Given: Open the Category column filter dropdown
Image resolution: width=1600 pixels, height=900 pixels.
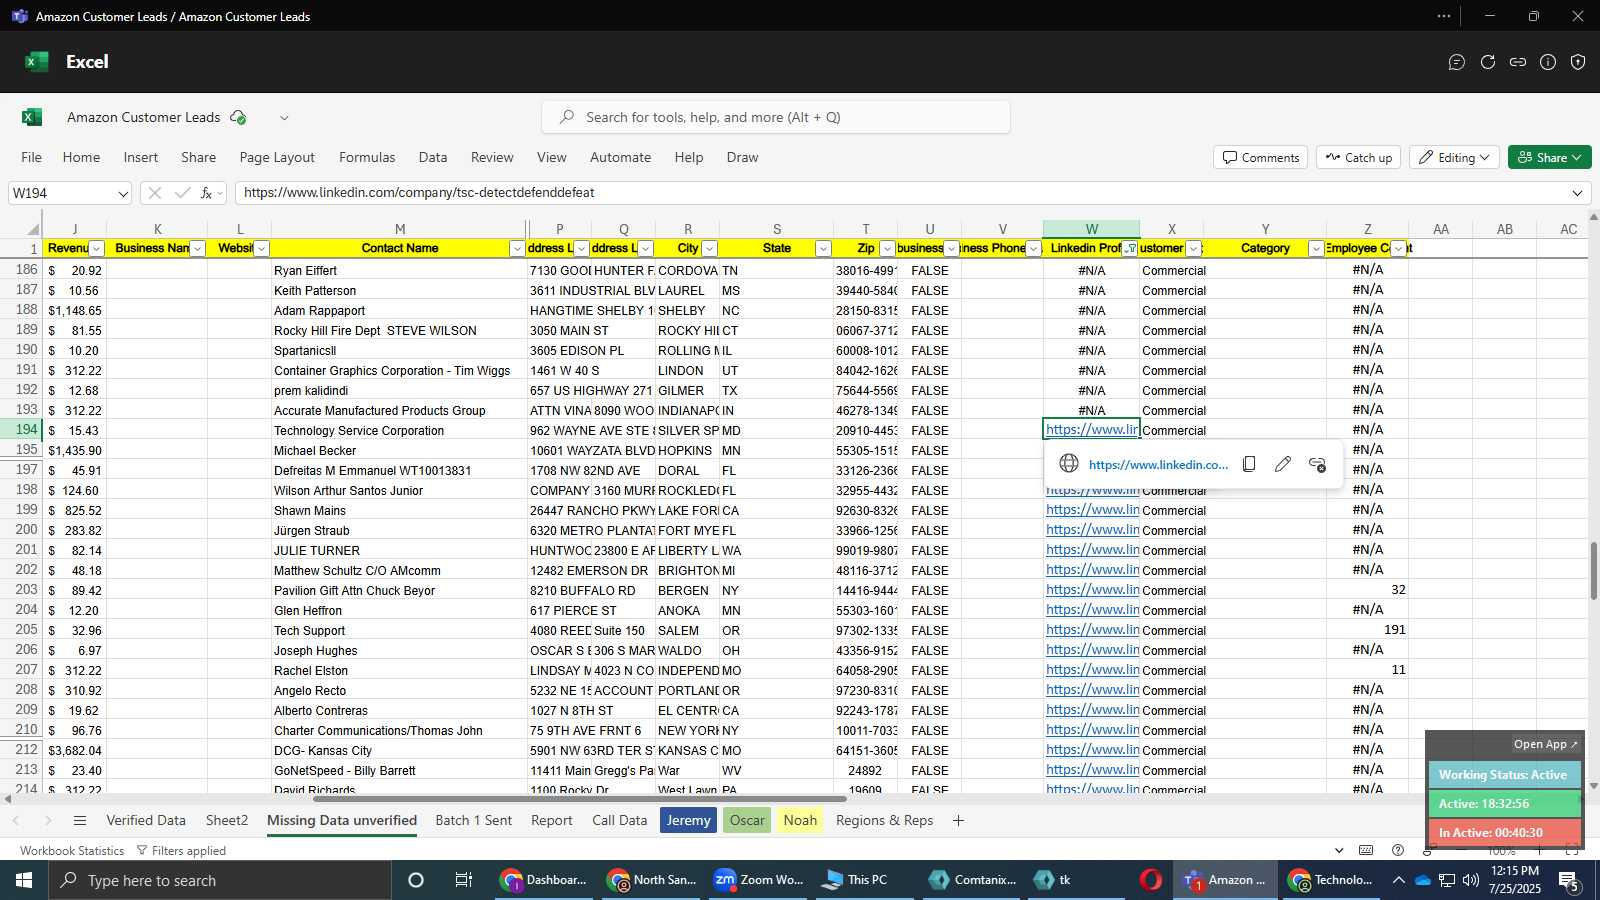Looking at the screenshot, I should pos(1316,249).
